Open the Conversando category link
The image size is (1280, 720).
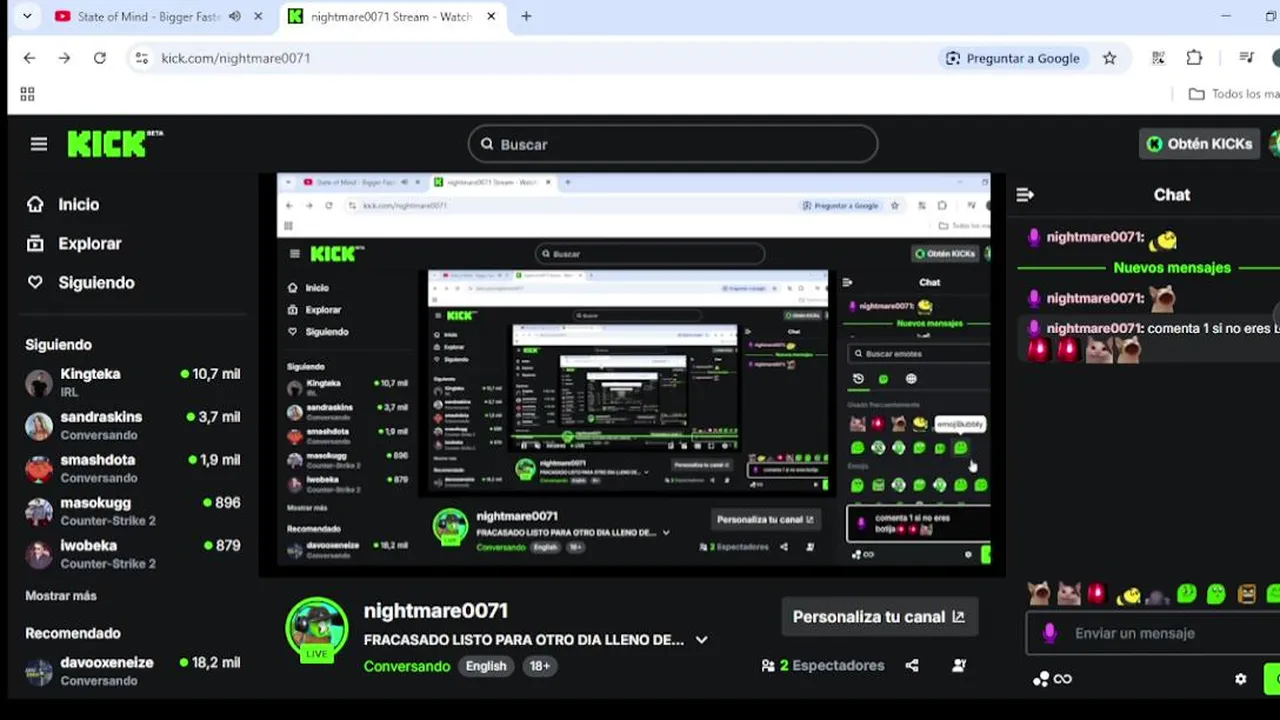(x=407, y=666)
